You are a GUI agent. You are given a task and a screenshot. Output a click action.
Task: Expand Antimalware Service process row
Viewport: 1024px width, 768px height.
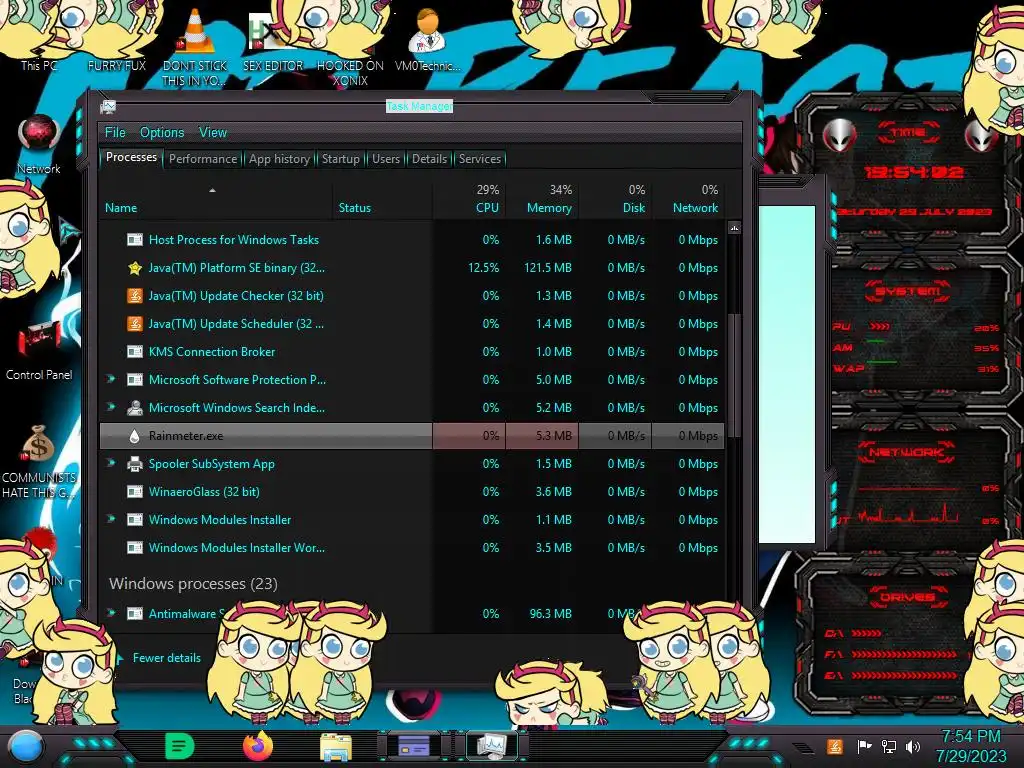(111, 613)
